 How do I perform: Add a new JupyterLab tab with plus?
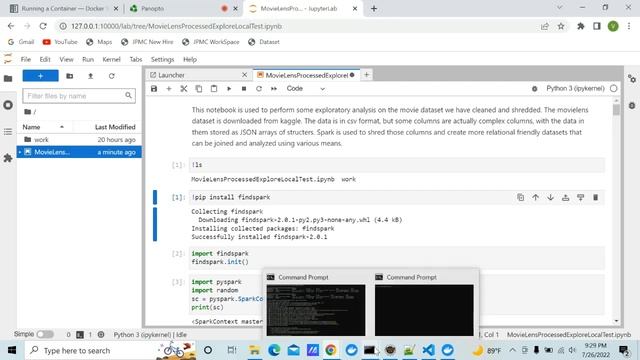(367, 75)
